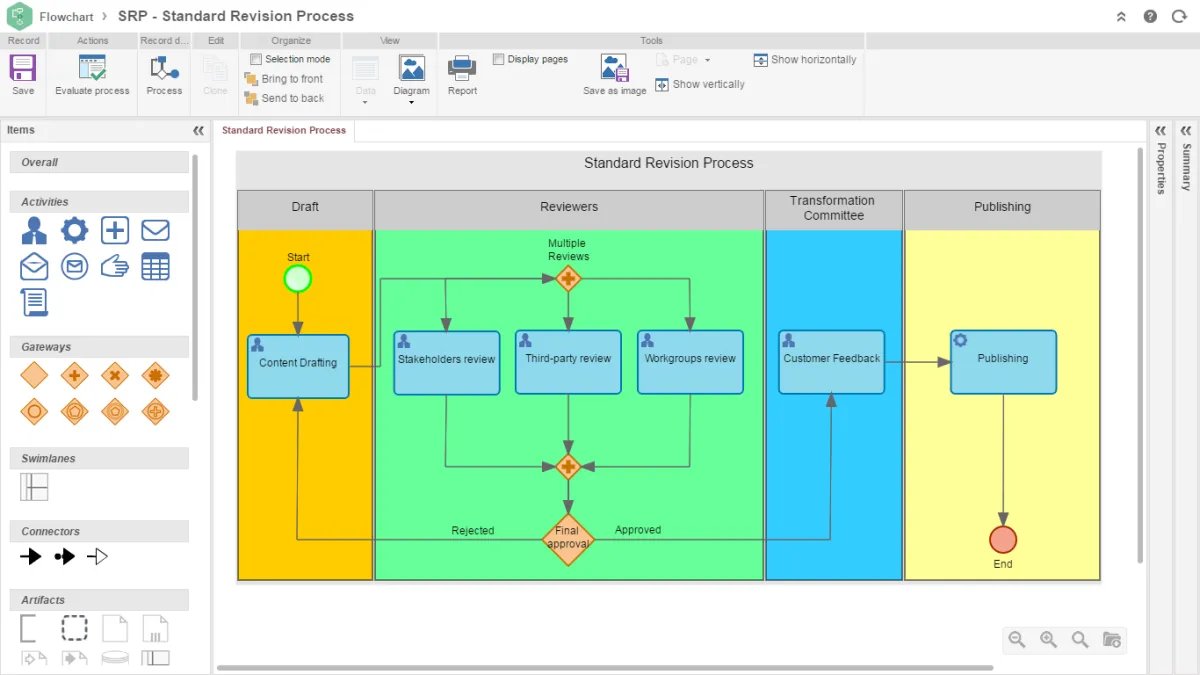Expand the Properties side panel
The height and width of the screenshot is (675, 1200).
(x=1160, y=131)
